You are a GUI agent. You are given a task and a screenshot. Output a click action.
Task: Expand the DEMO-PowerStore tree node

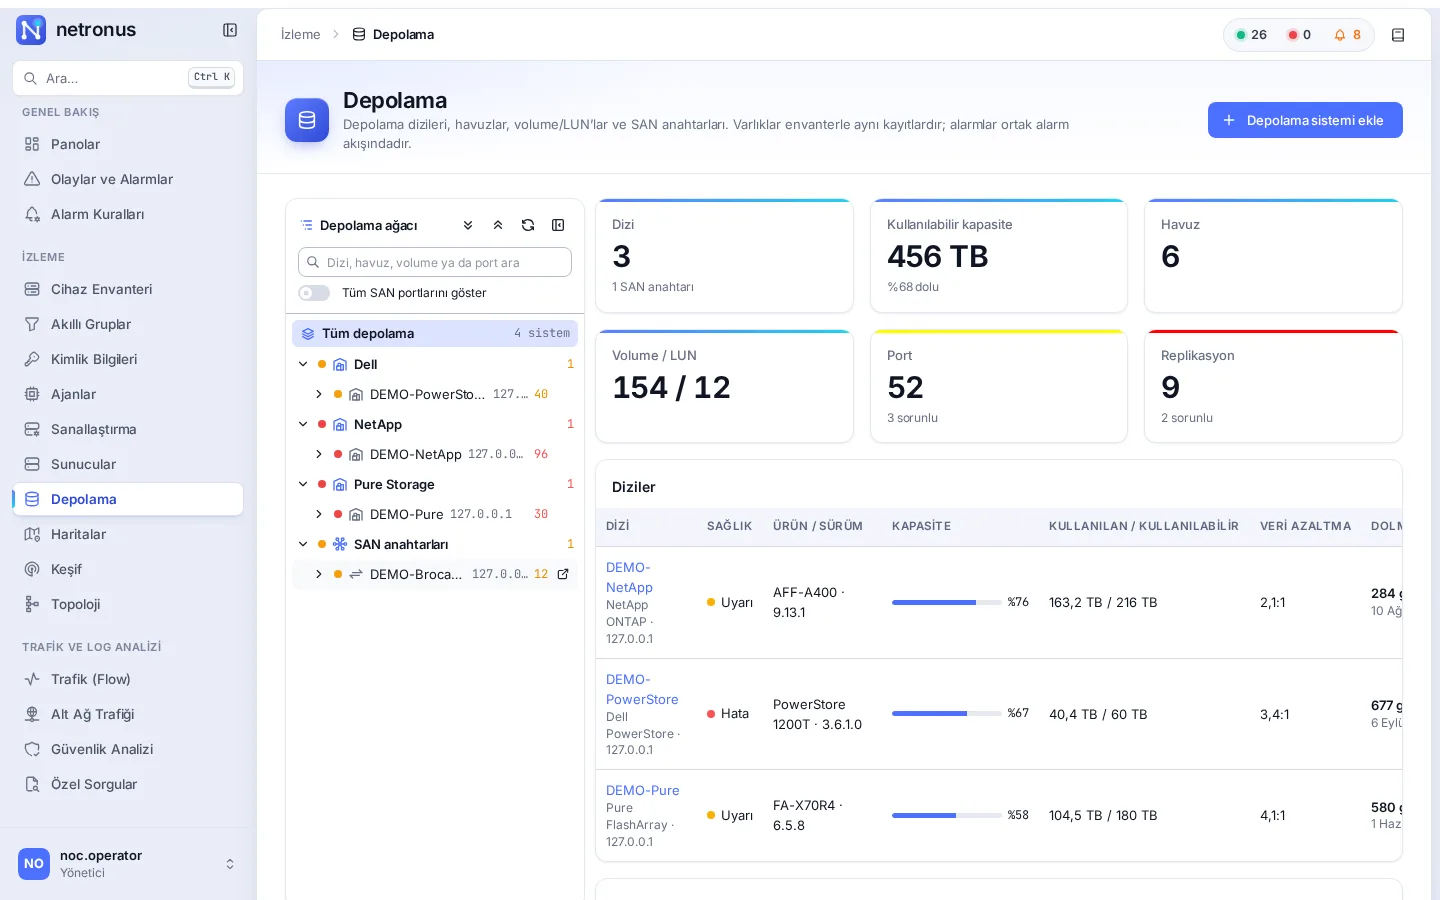(x=319, y=394)
